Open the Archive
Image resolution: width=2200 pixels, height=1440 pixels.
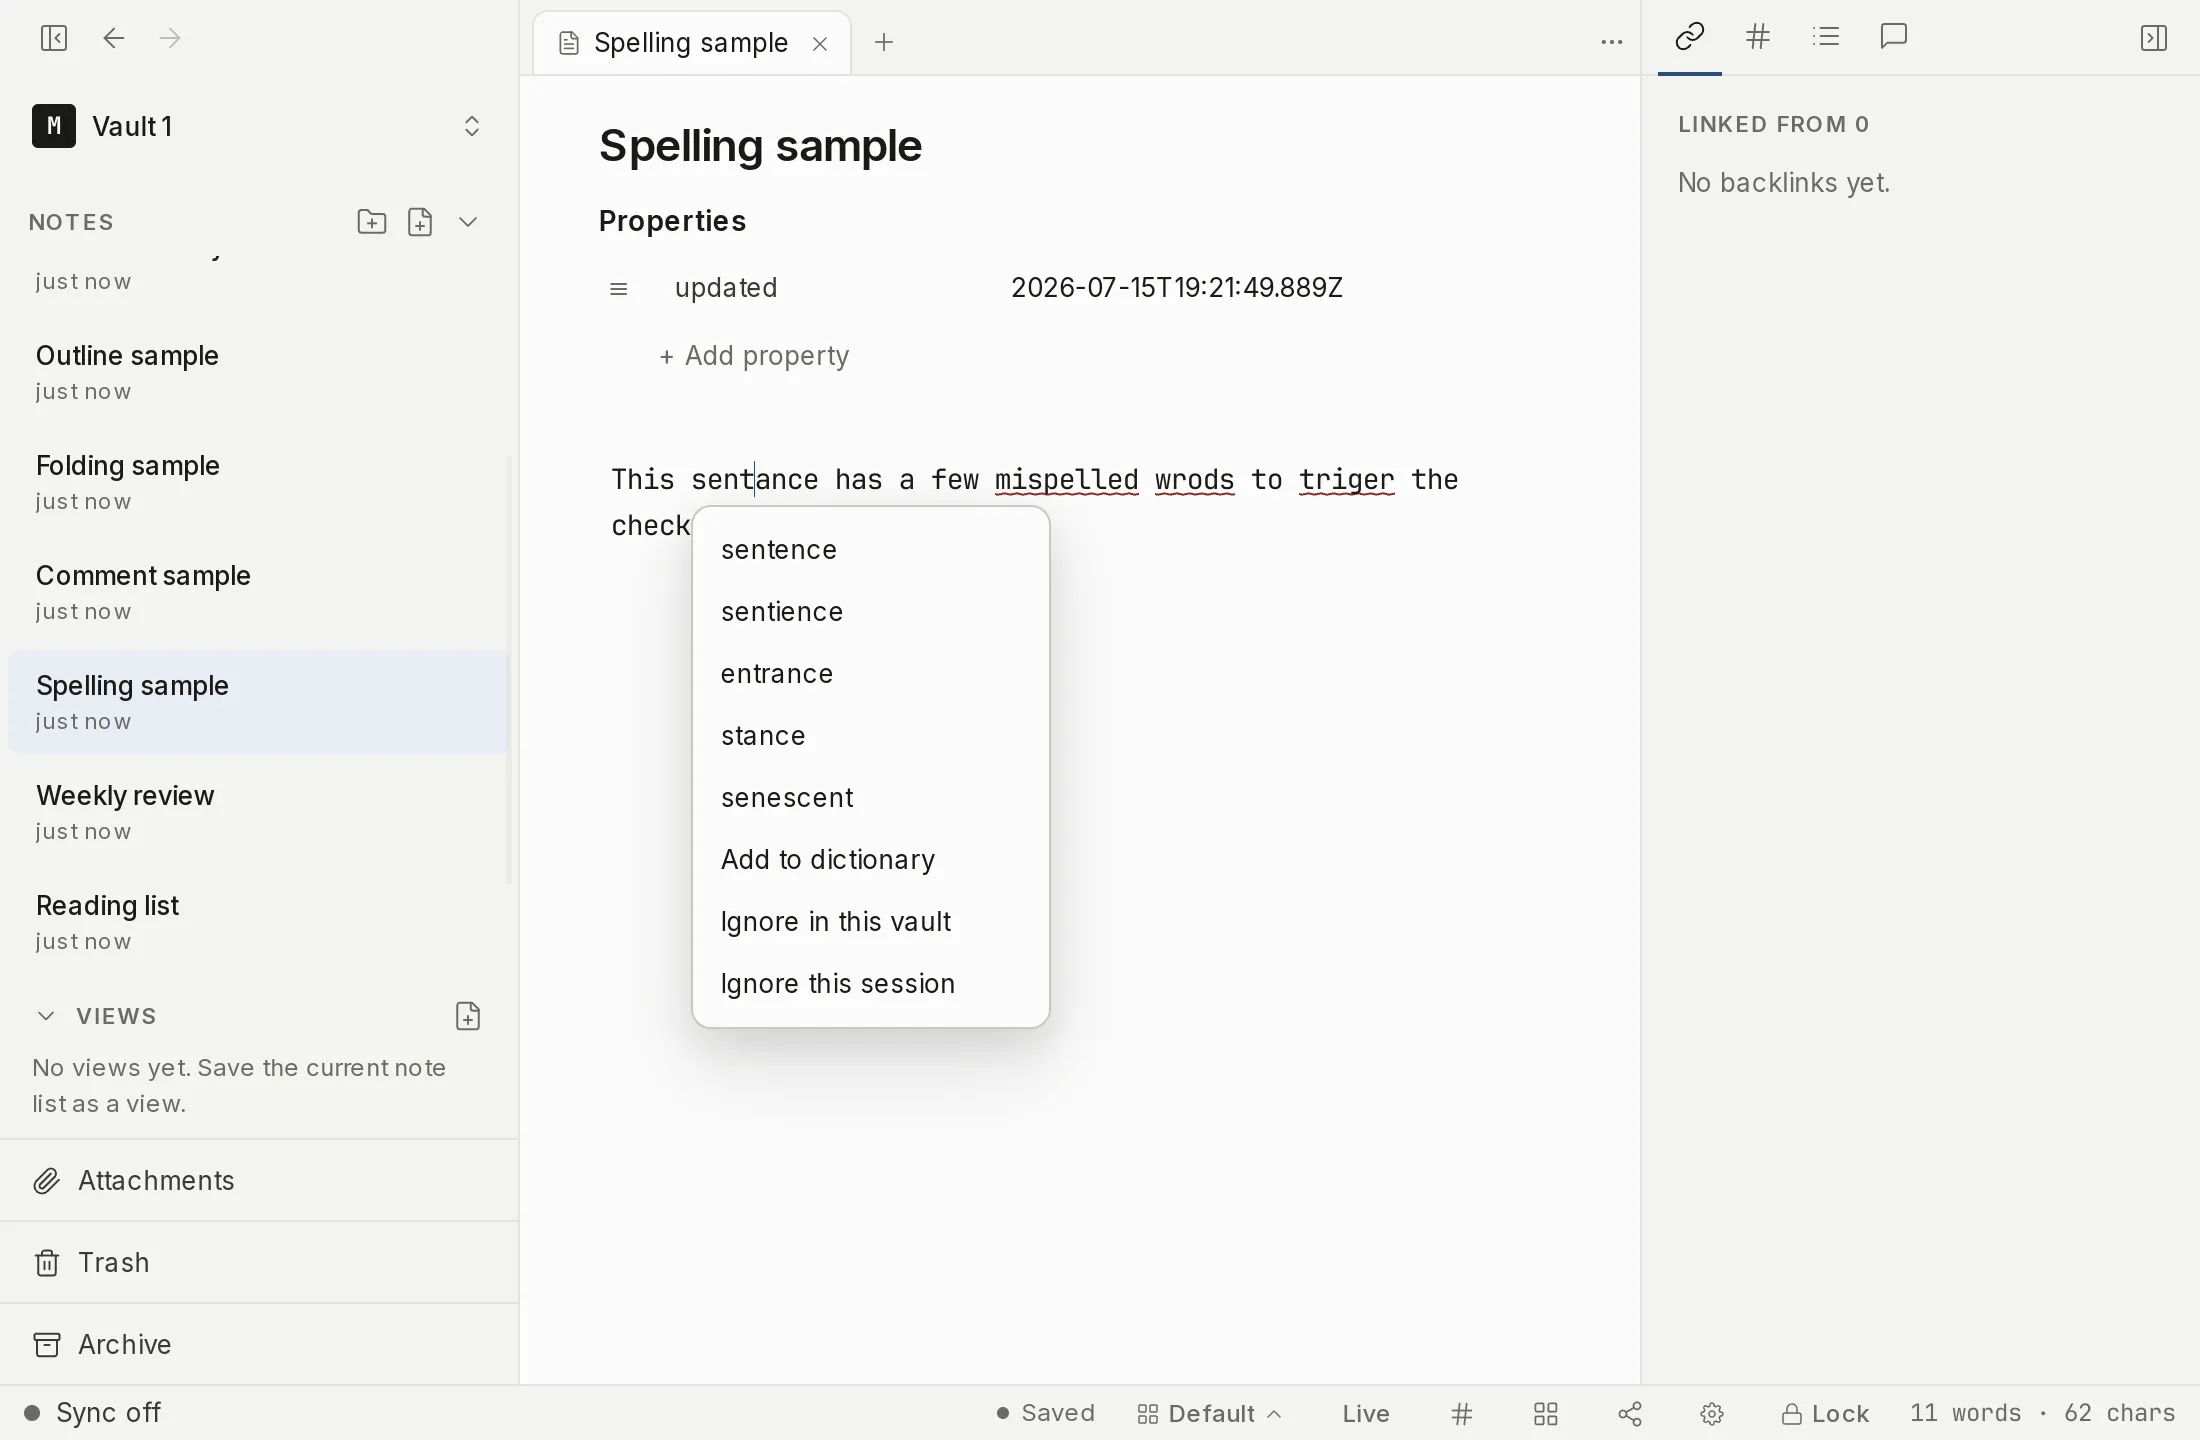[259, 1344]
